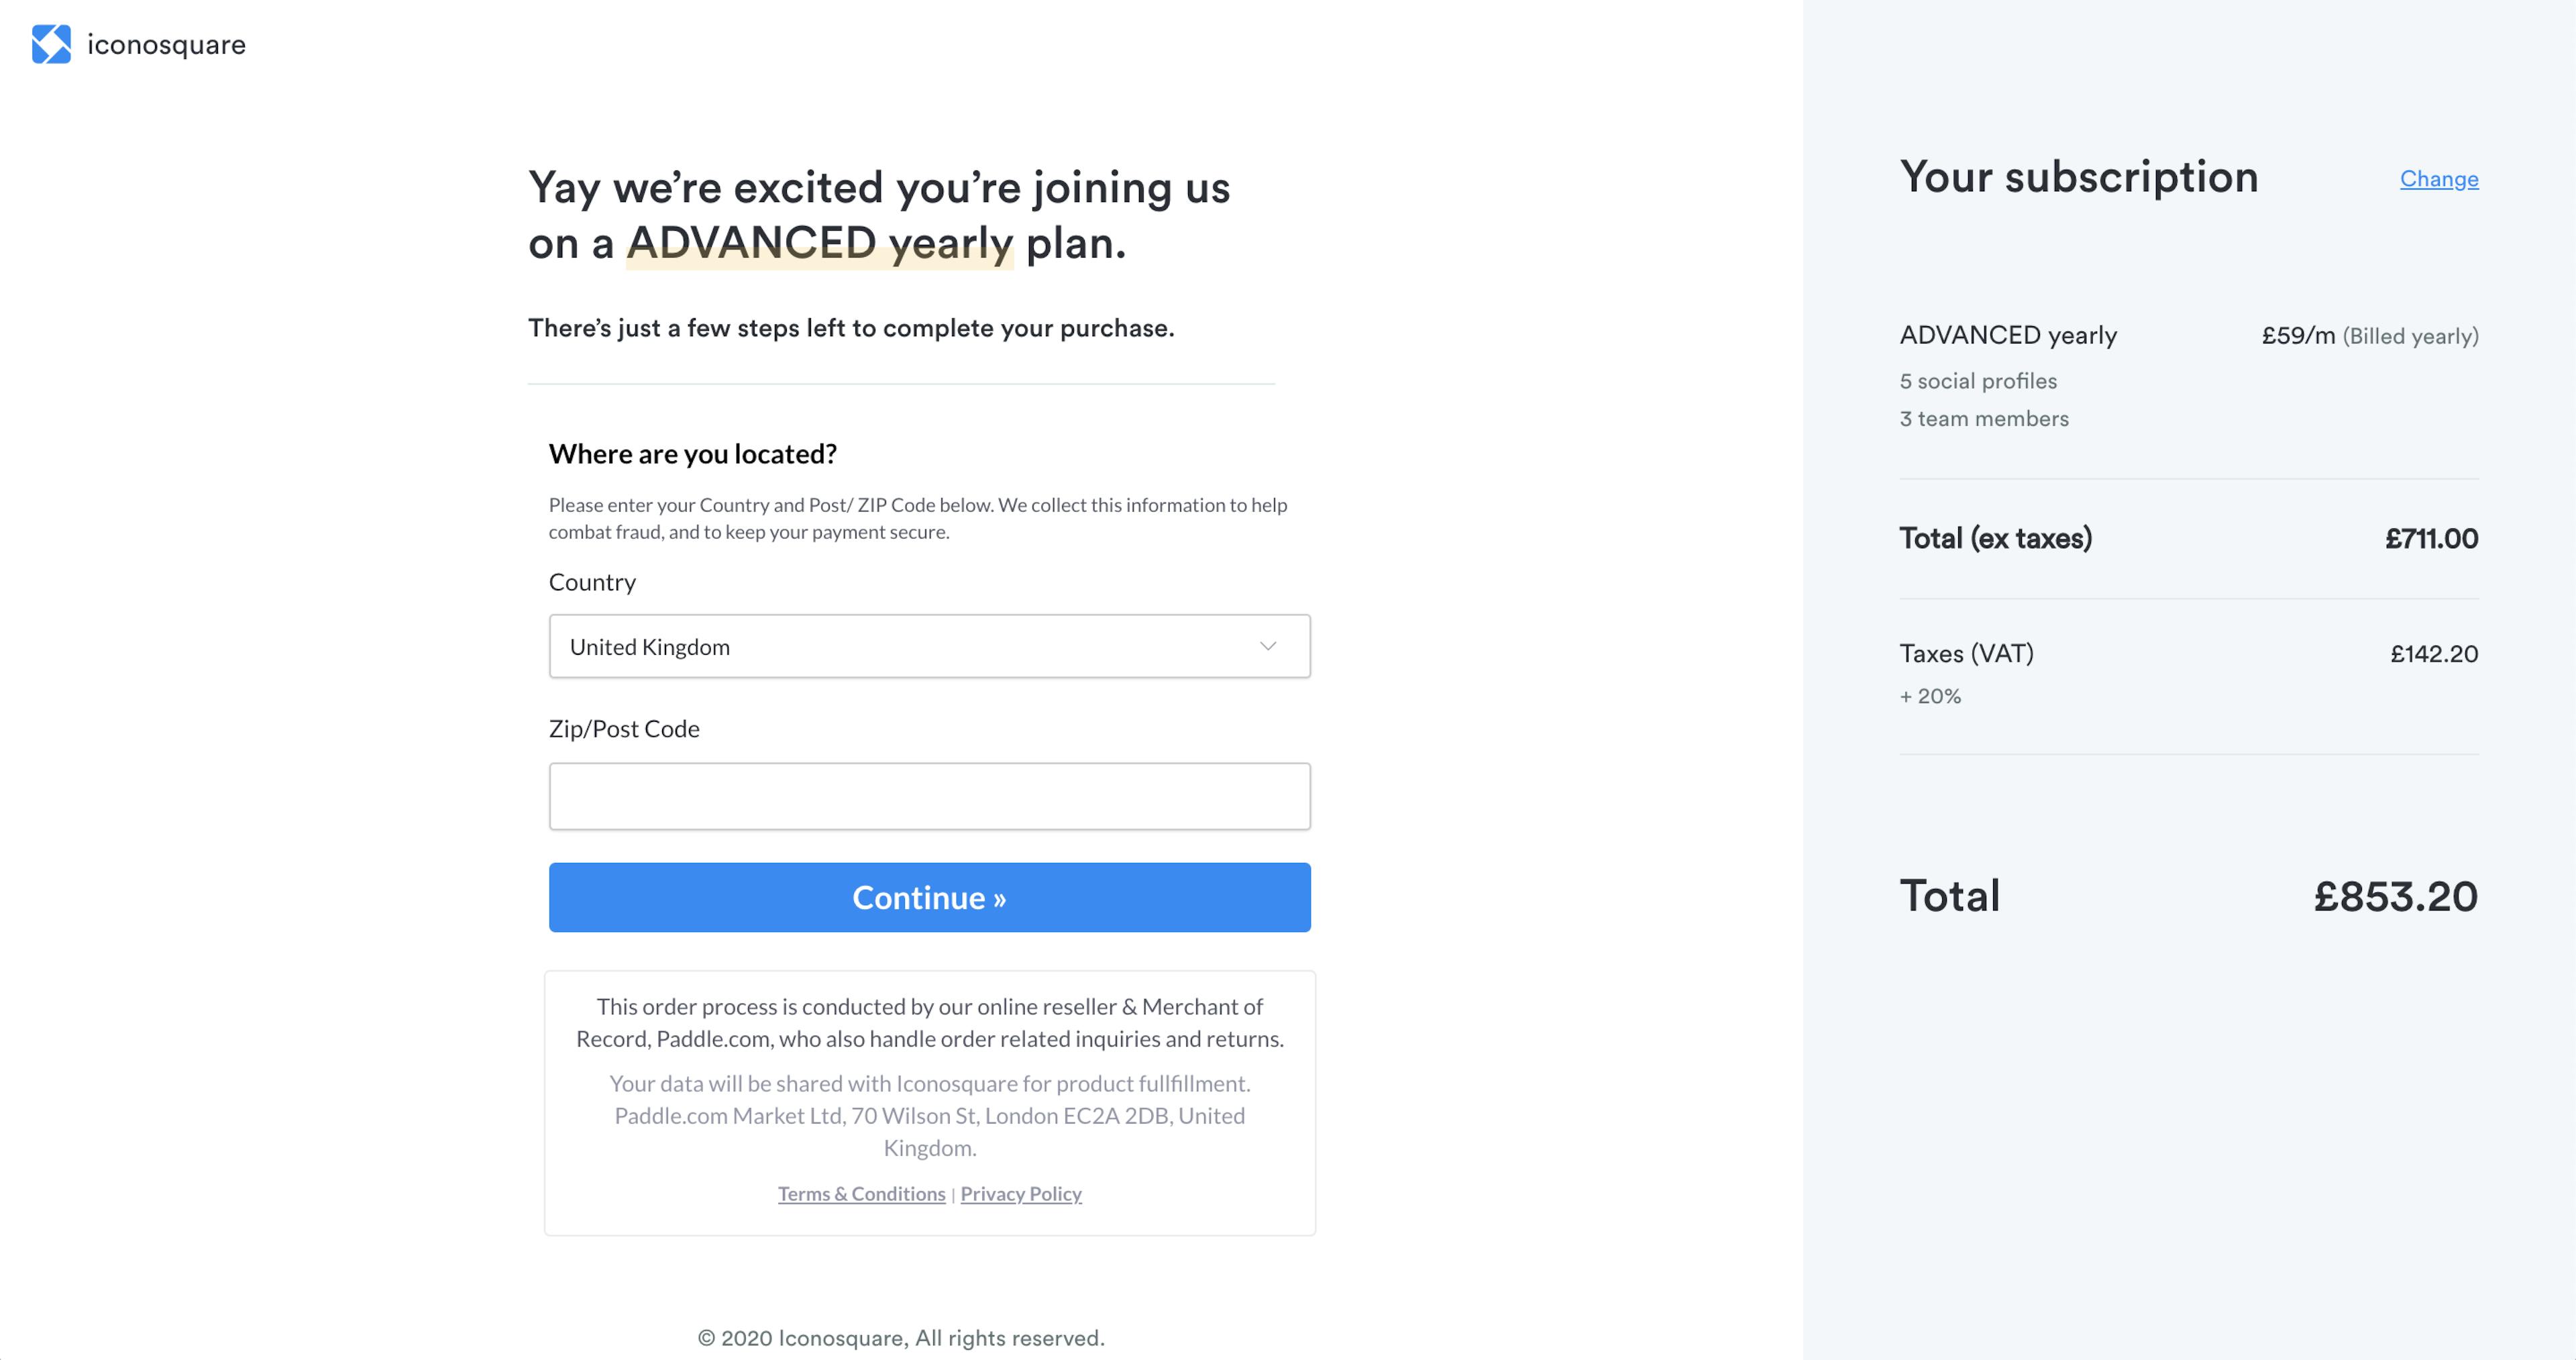Click the Country field label

[x=592, y=582]
